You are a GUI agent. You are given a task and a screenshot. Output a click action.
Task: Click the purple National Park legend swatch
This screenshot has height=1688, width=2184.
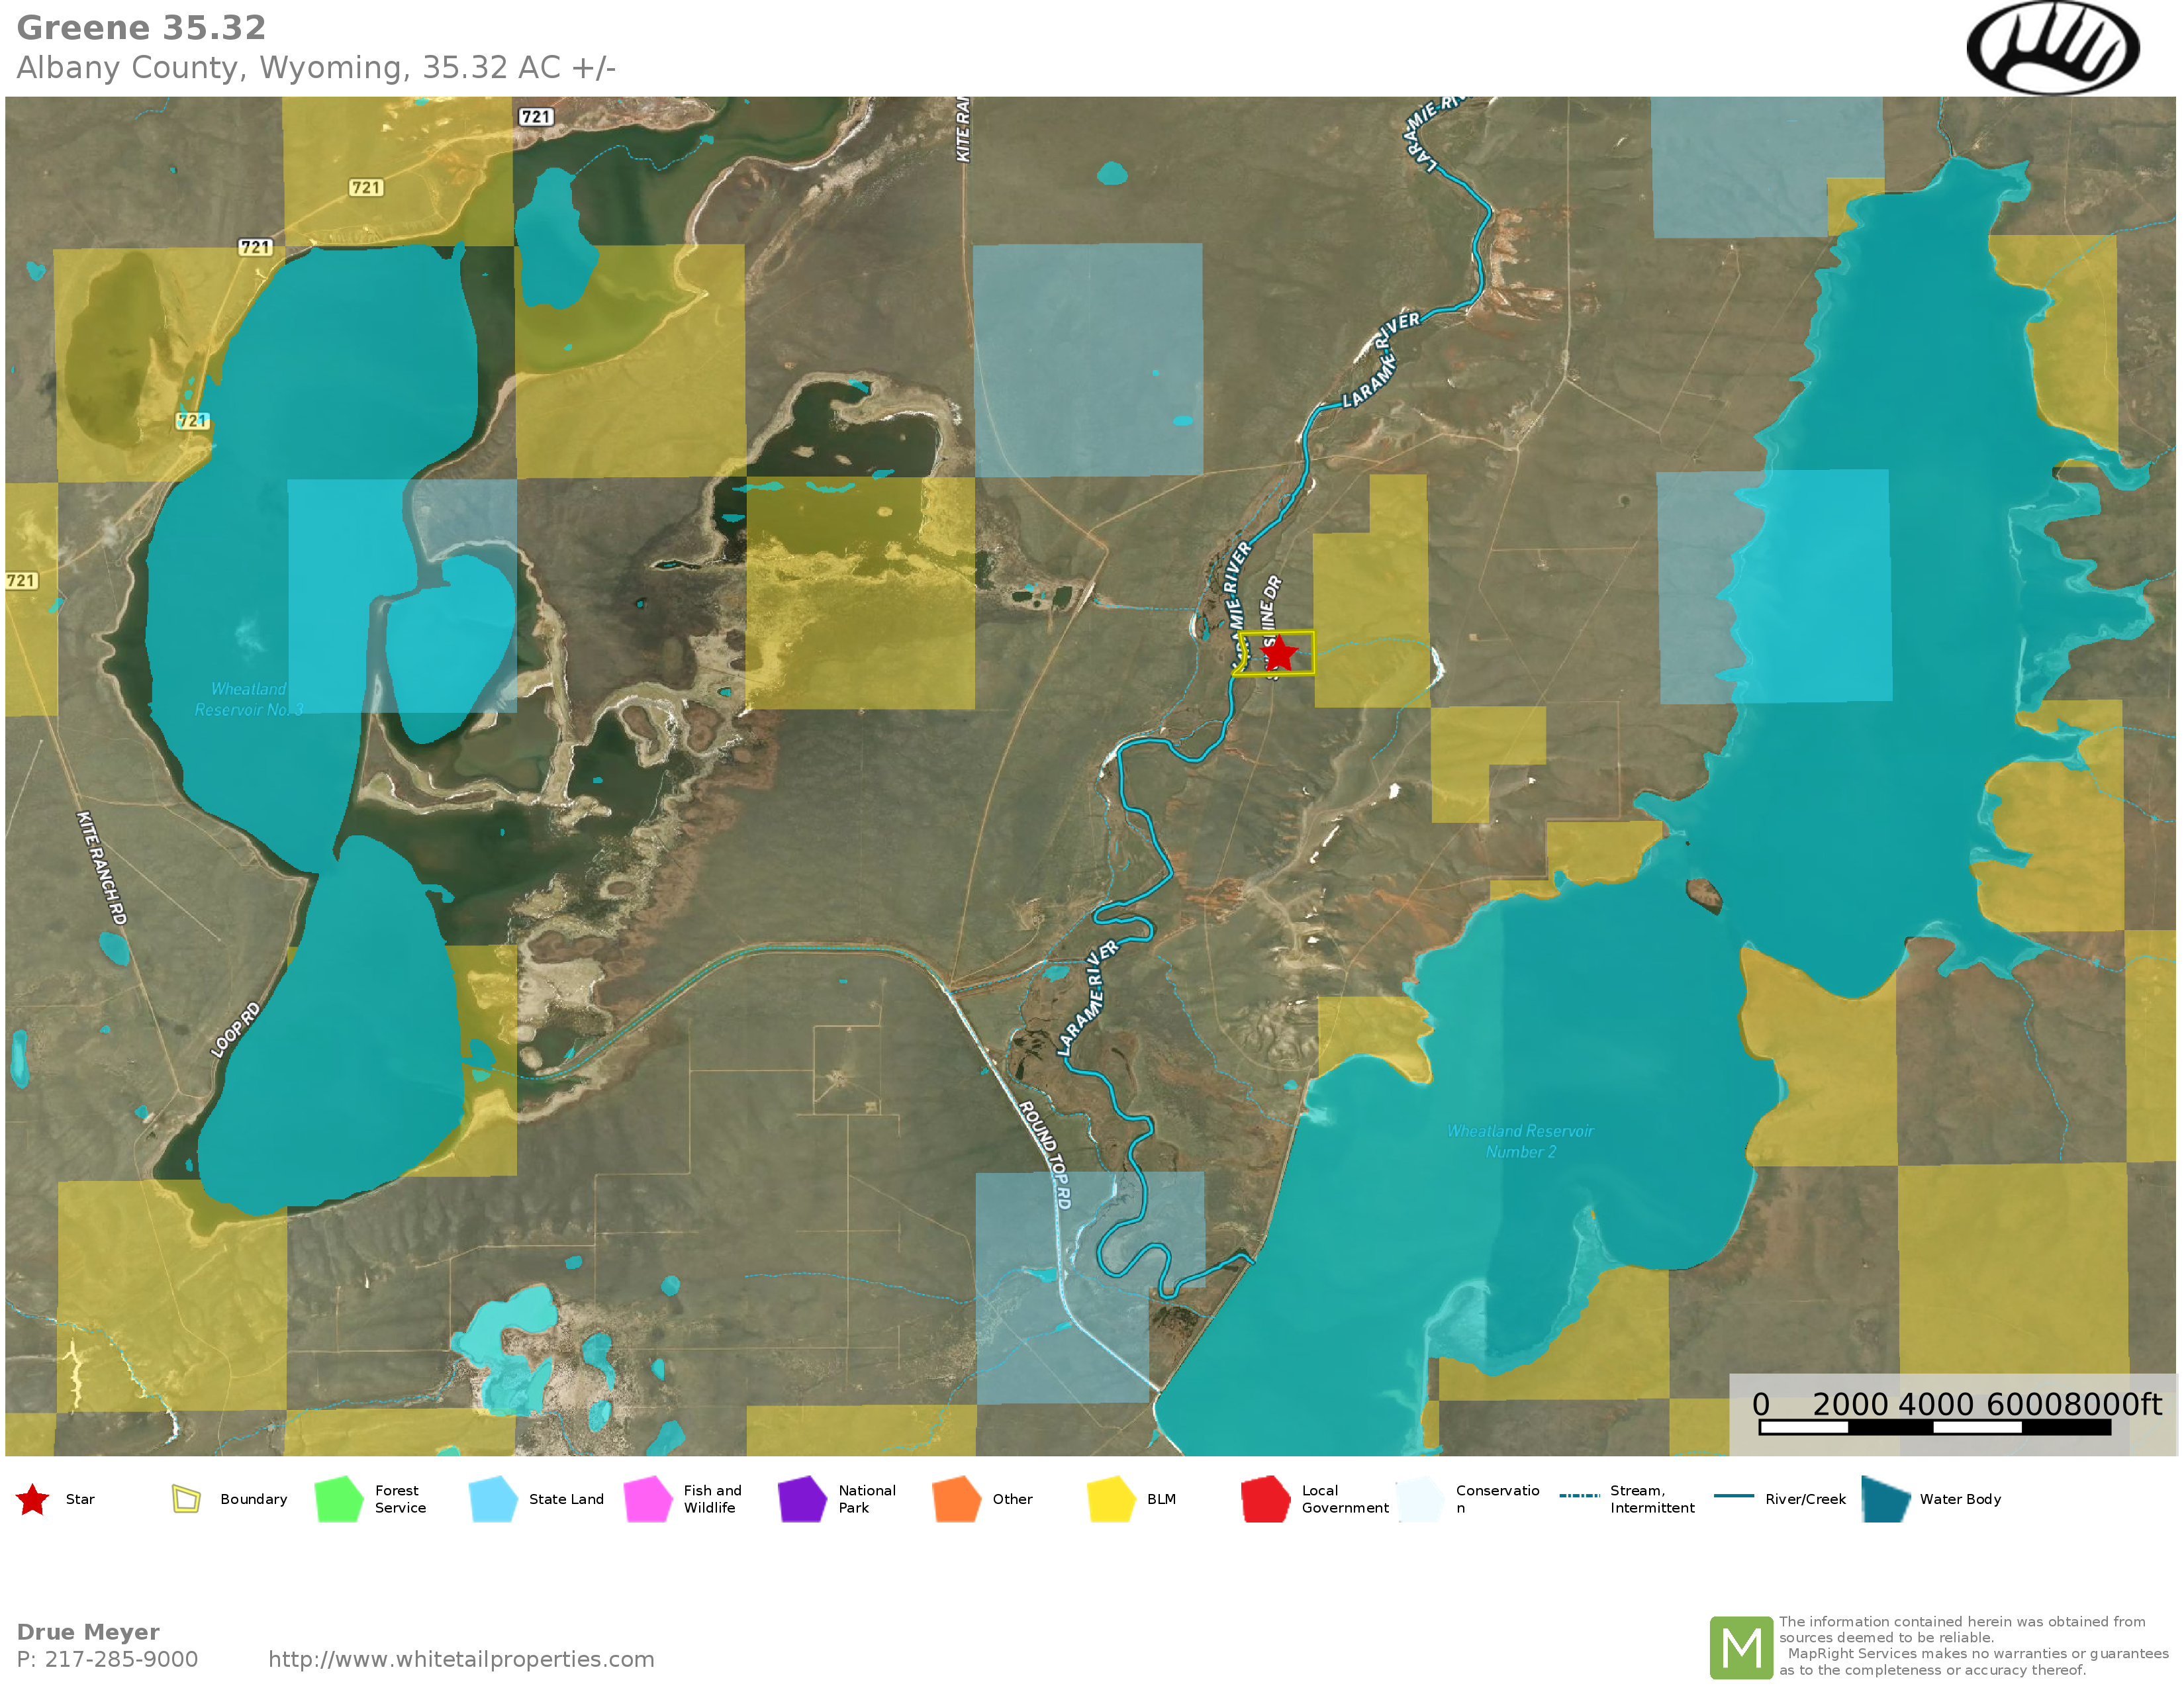[802, 1499]
